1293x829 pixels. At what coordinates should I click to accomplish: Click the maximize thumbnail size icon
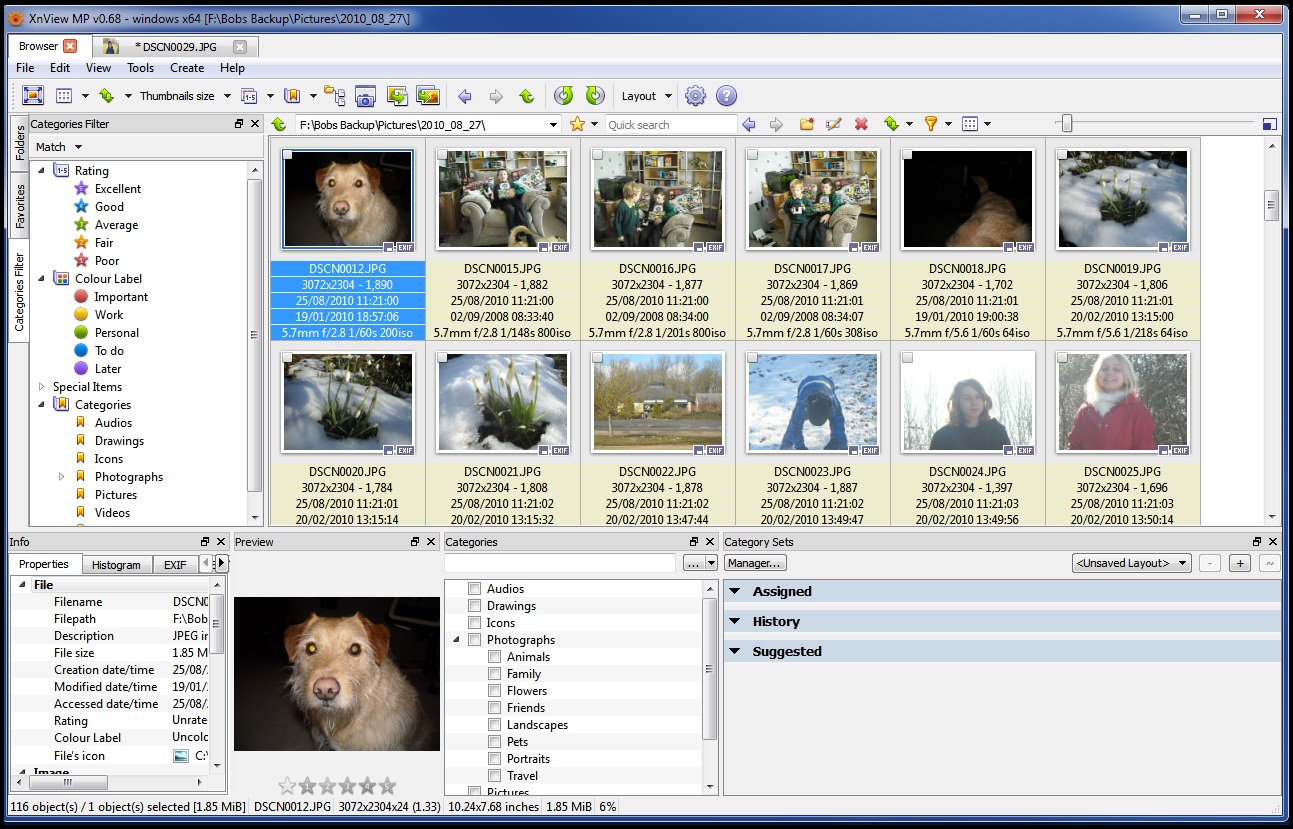tap(1270, 124)
